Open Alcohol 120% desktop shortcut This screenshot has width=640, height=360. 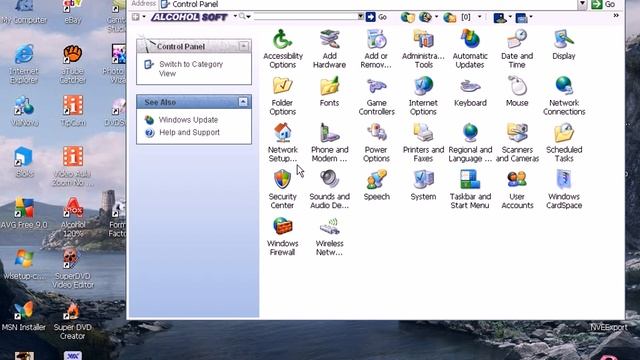(x=73, y=218)
